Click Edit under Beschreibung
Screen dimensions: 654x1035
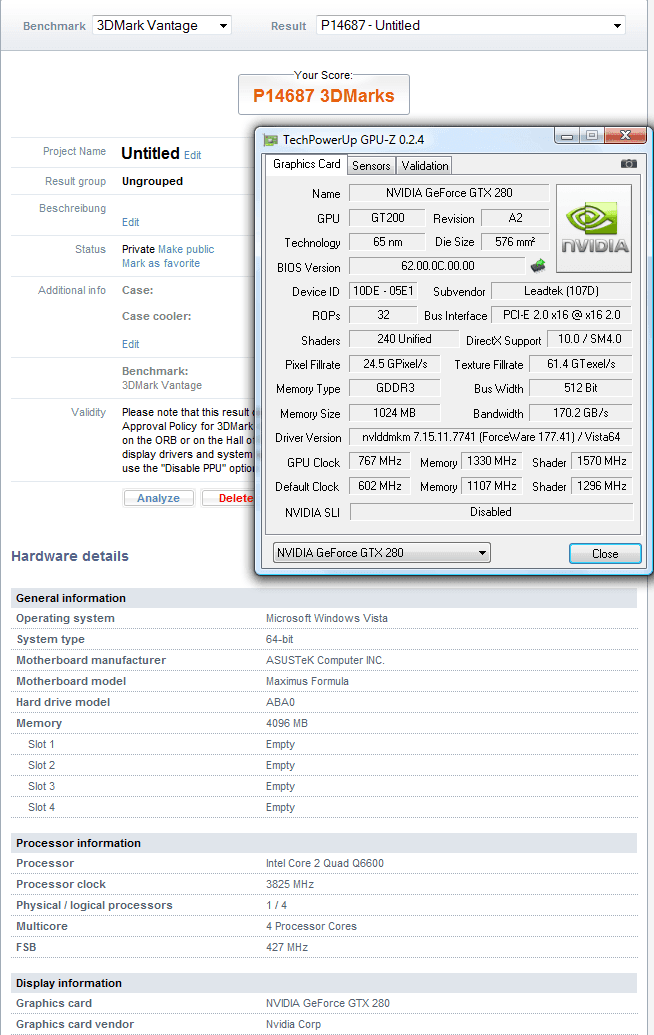[x=131, y=222]
